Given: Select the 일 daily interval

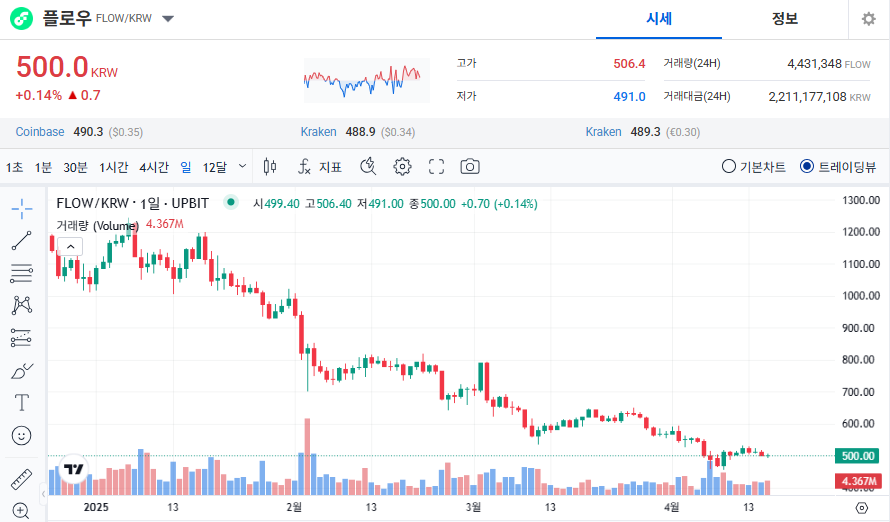Looking at the screenshot, I should pos(186,167).
